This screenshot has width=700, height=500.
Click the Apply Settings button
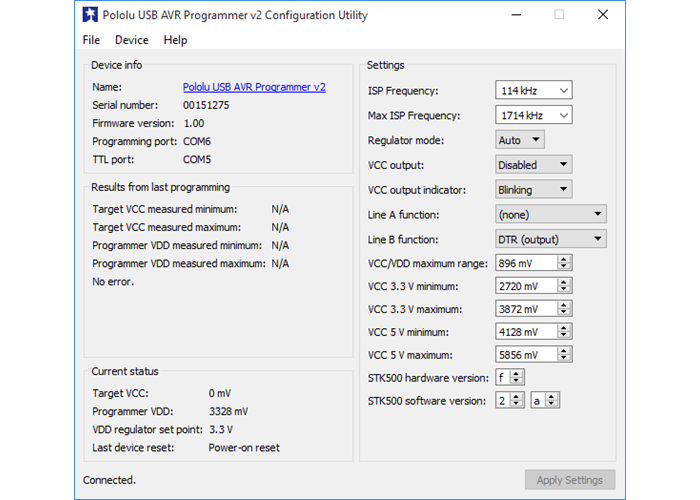(570, 480)
